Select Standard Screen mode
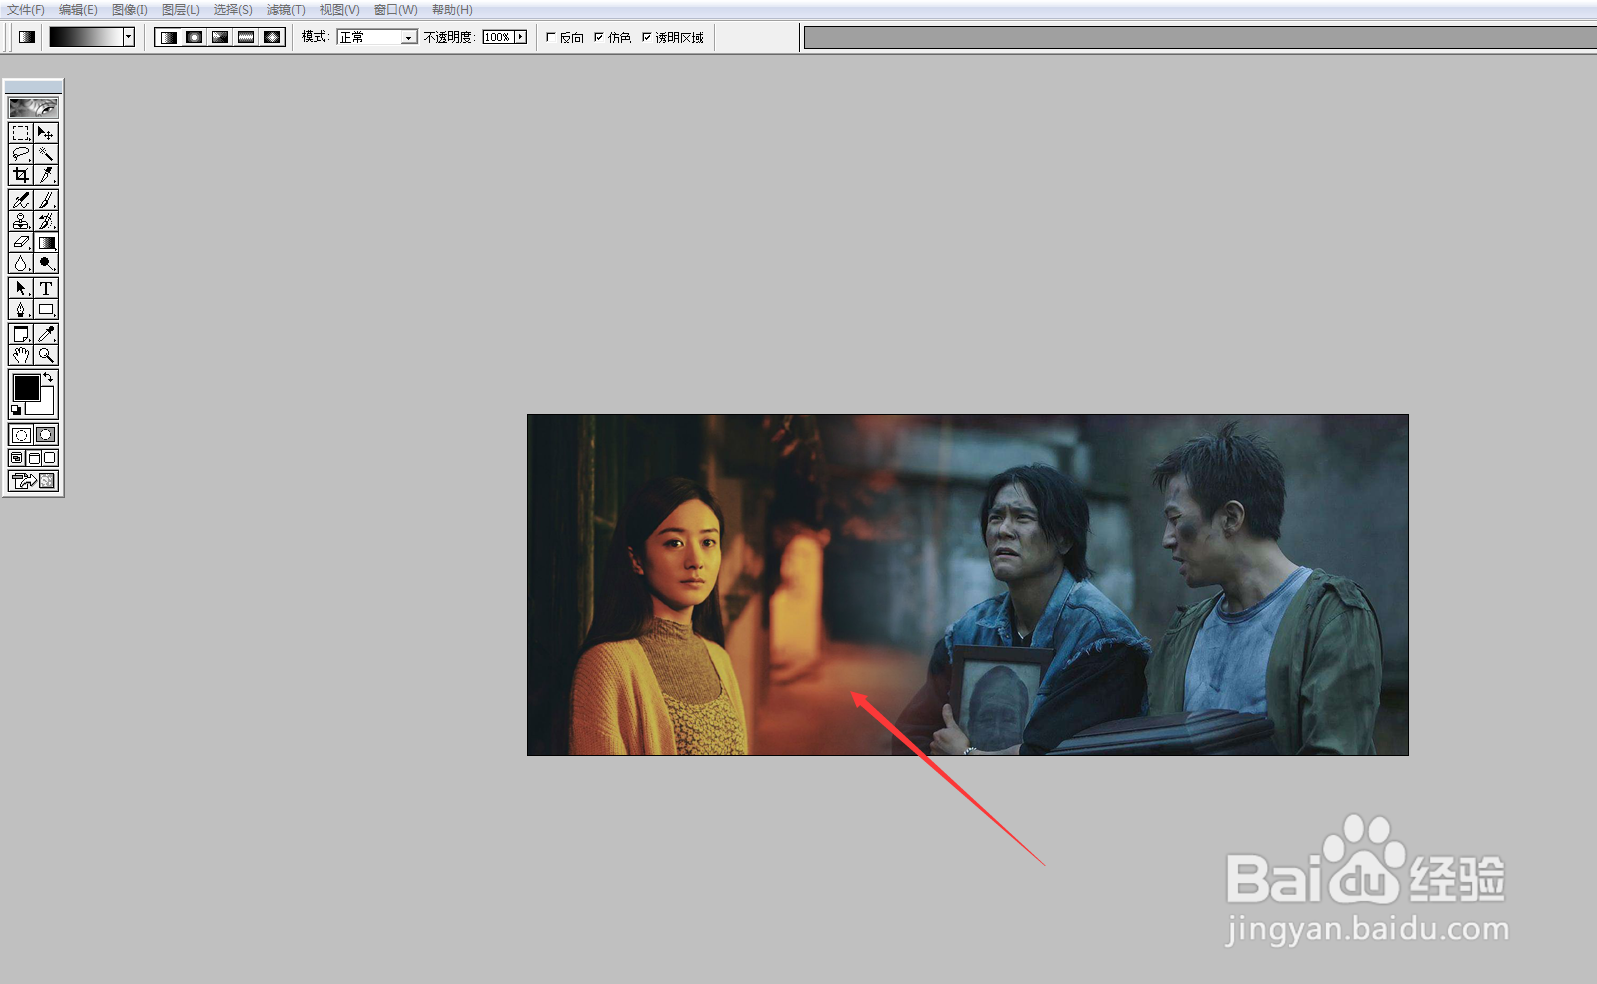Screen dimensions: 1597x984 click(x=17, y=458)
